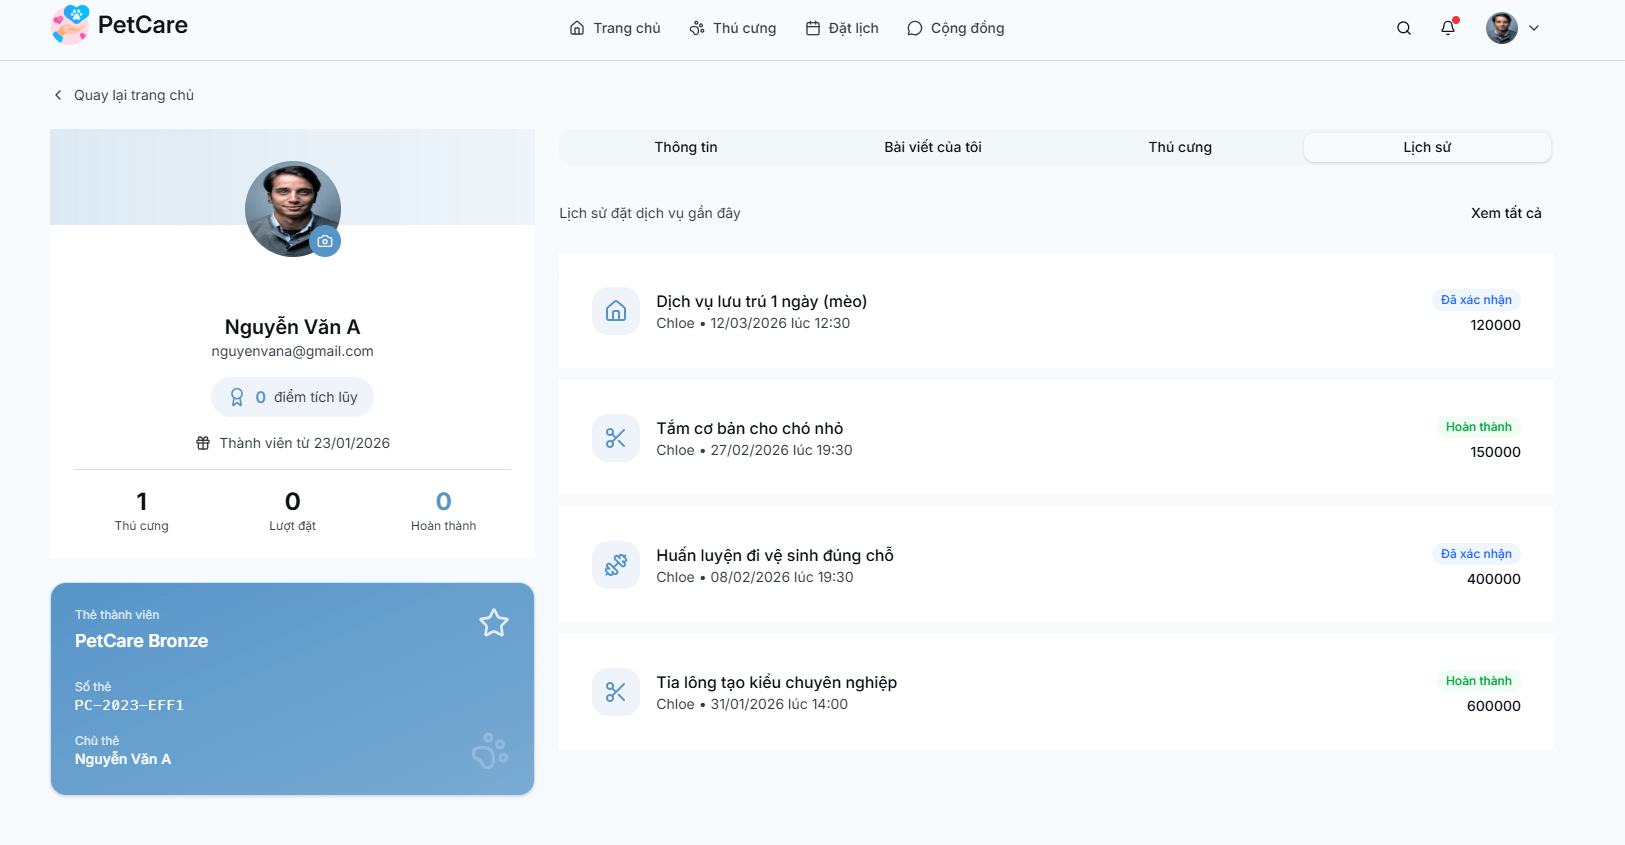Click the medal icon beside điểm tích lũy
This screenshot has height=845, width=1625.
pyautogui.click(x=237, y=397)
